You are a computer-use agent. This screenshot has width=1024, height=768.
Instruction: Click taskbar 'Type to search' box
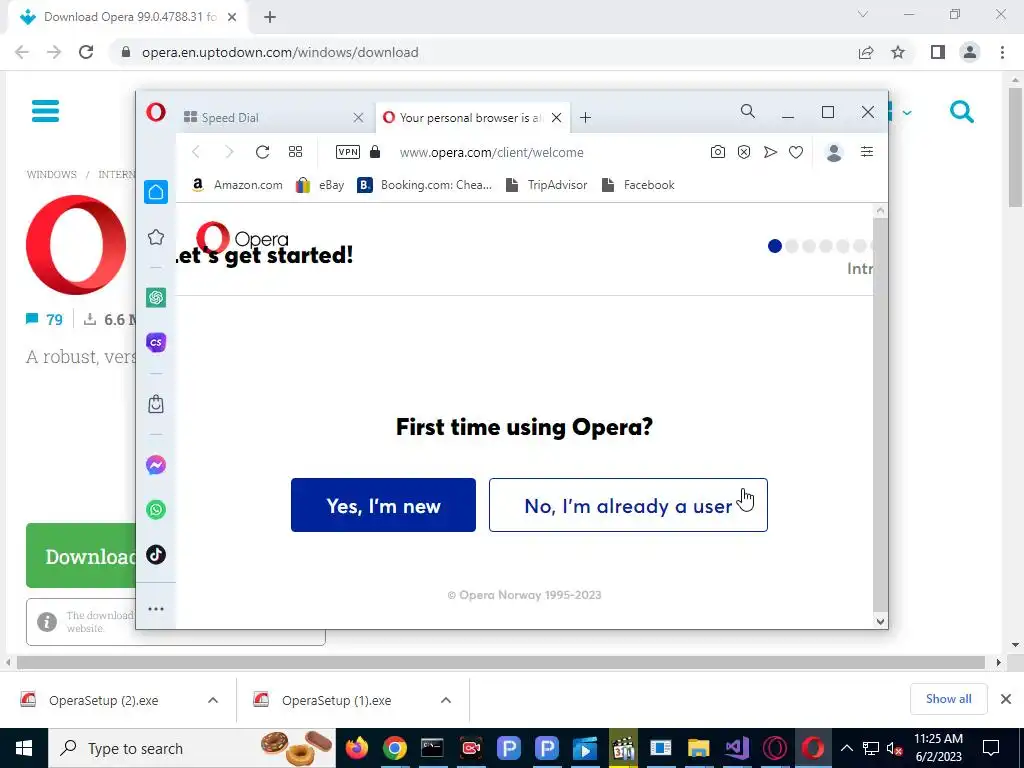pos(192,748)
